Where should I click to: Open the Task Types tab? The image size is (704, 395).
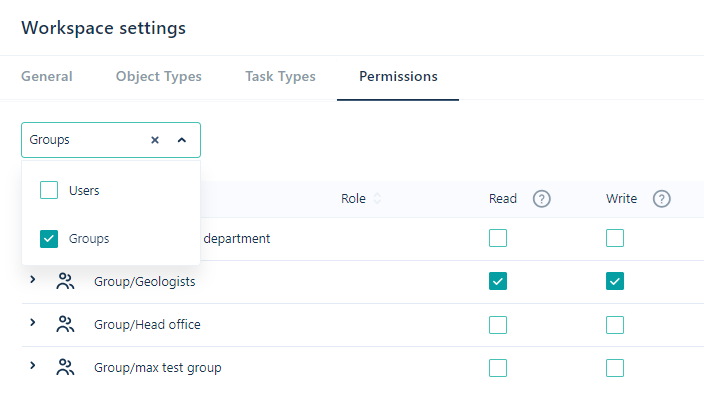coord(280,77)
